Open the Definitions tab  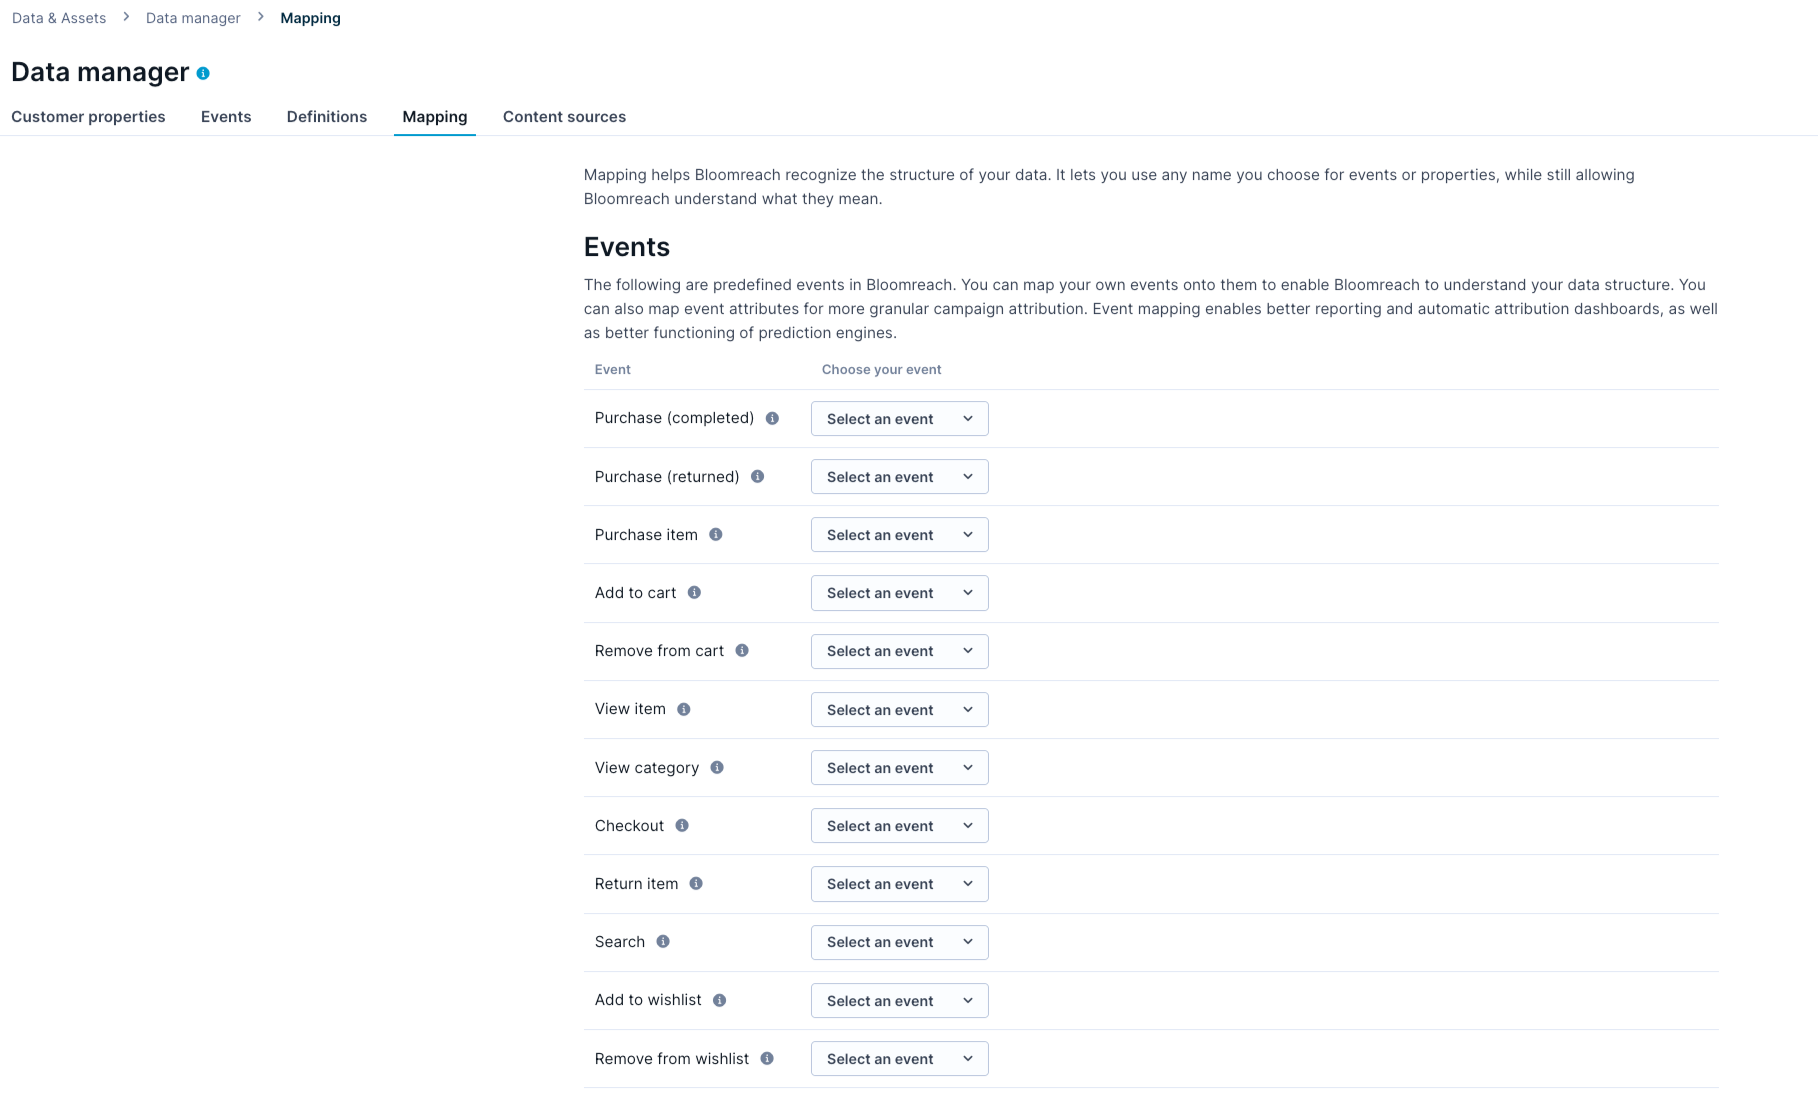(x=326, y=116)
